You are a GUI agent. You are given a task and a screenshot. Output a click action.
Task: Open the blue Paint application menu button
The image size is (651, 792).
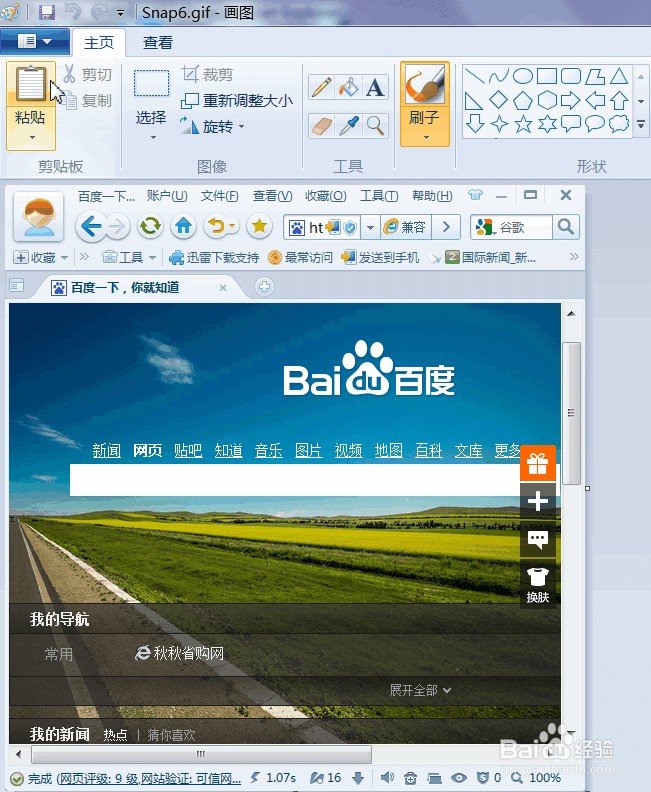coord(34,41)
